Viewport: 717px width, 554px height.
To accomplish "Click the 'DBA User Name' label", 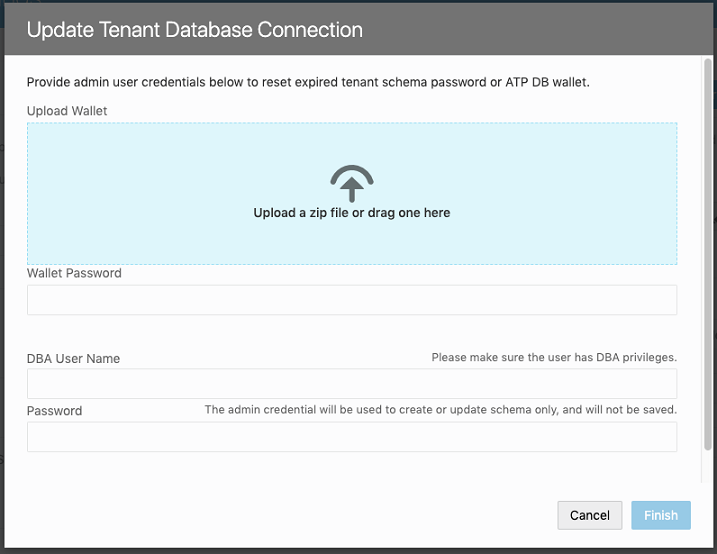I will [x=73, y=358].
